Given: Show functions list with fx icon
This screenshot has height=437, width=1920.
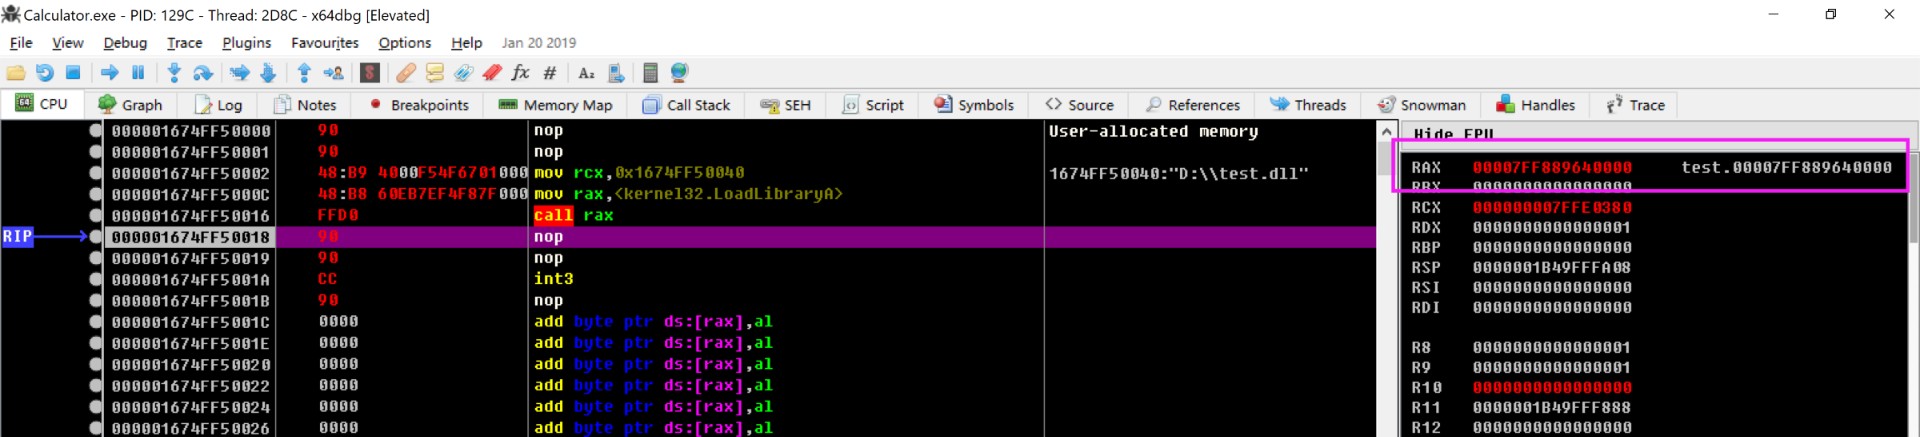Looking at the screenshot, I should click(520, 73).
